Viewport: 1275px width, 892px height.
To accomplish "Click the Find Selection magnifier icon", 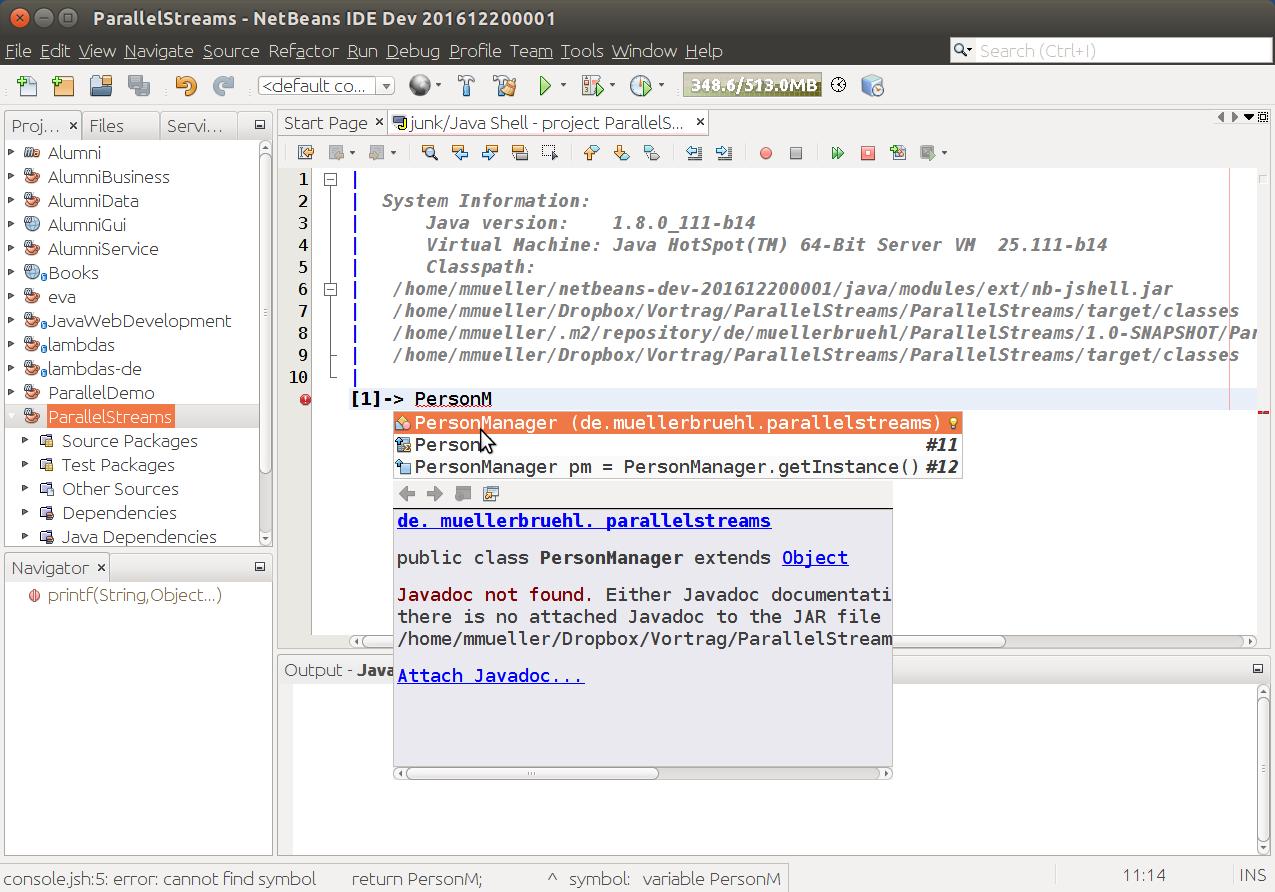I will tap(429, 153).
